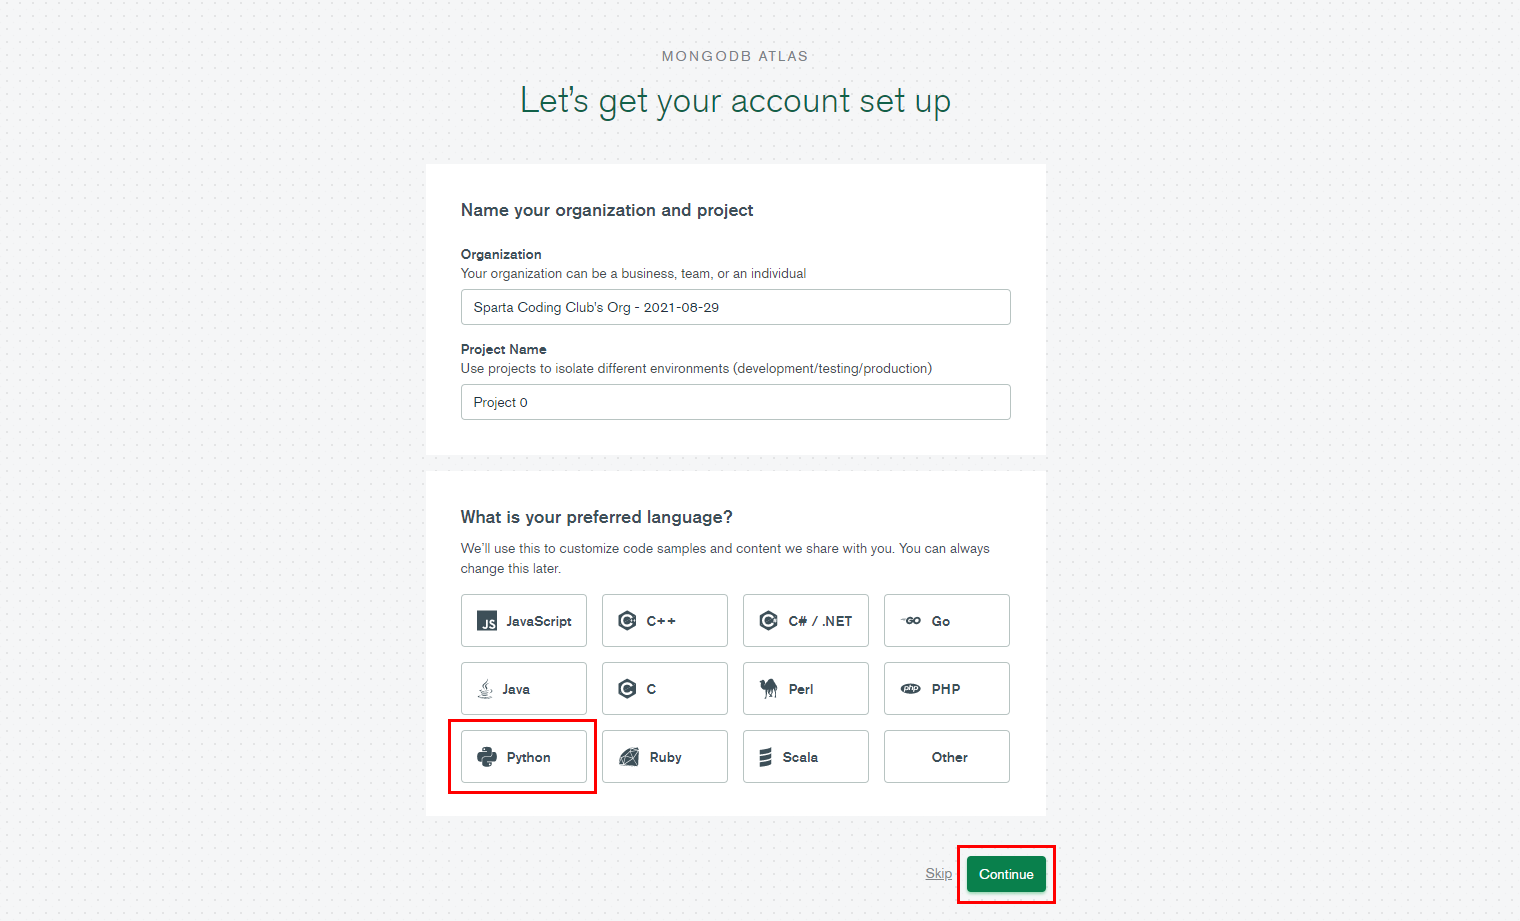
Task: Click the Java language tile
Action: coord(524,689)
